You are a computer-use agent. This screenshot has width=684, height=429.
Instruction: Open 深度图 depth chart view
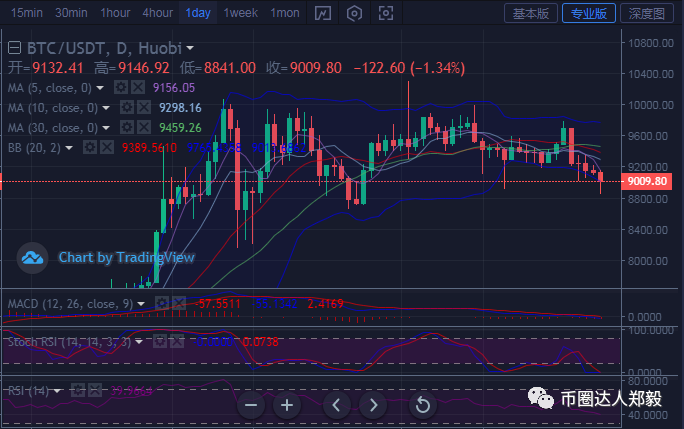(x=647, y=14)
